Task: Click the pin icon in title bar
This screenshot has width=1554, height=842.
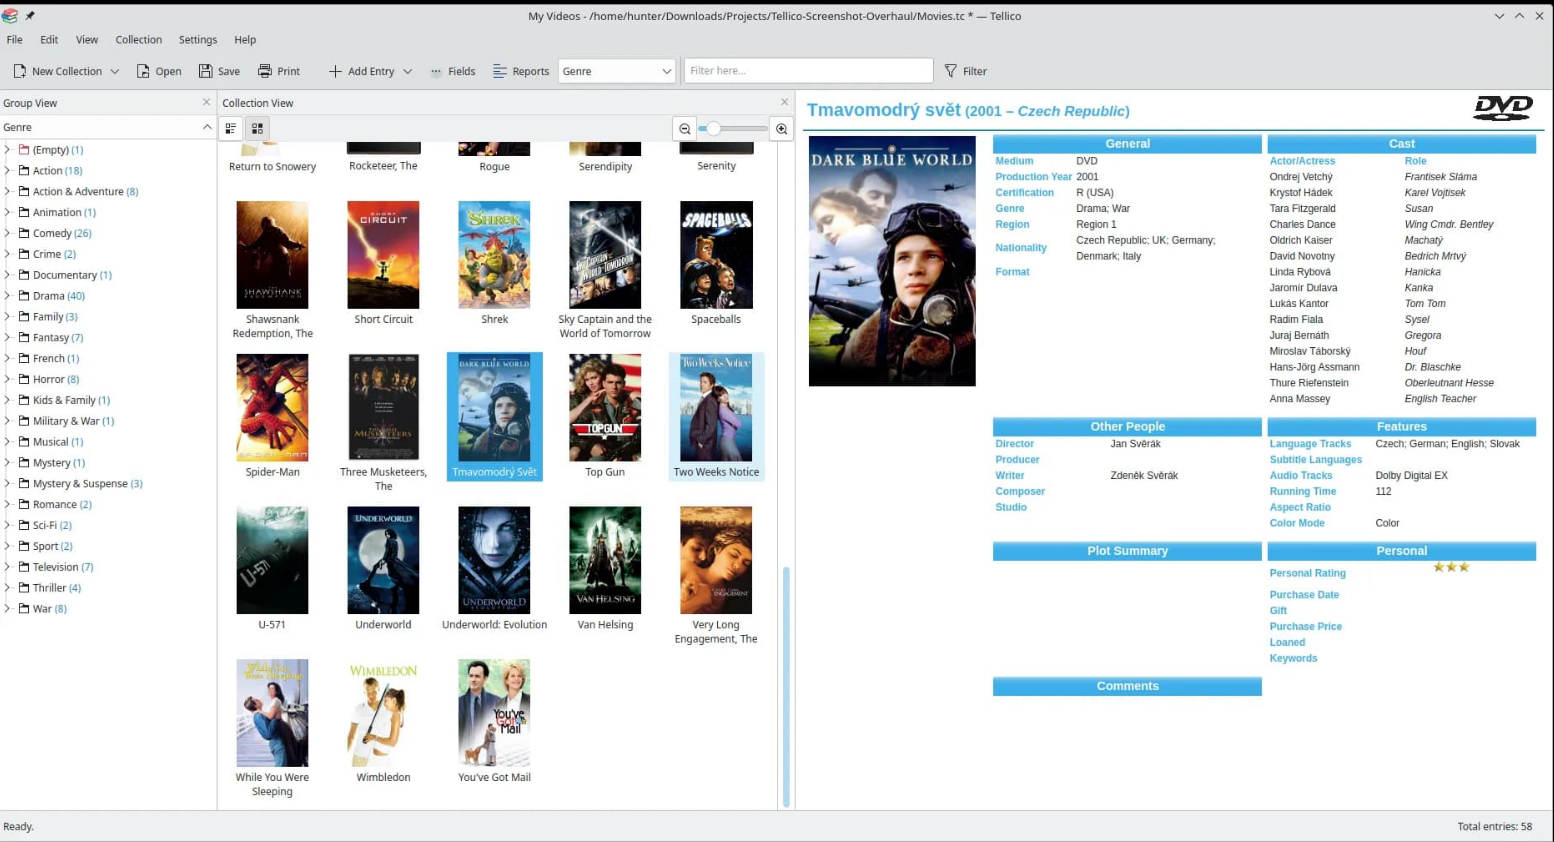Action: (x=30, y=16)
